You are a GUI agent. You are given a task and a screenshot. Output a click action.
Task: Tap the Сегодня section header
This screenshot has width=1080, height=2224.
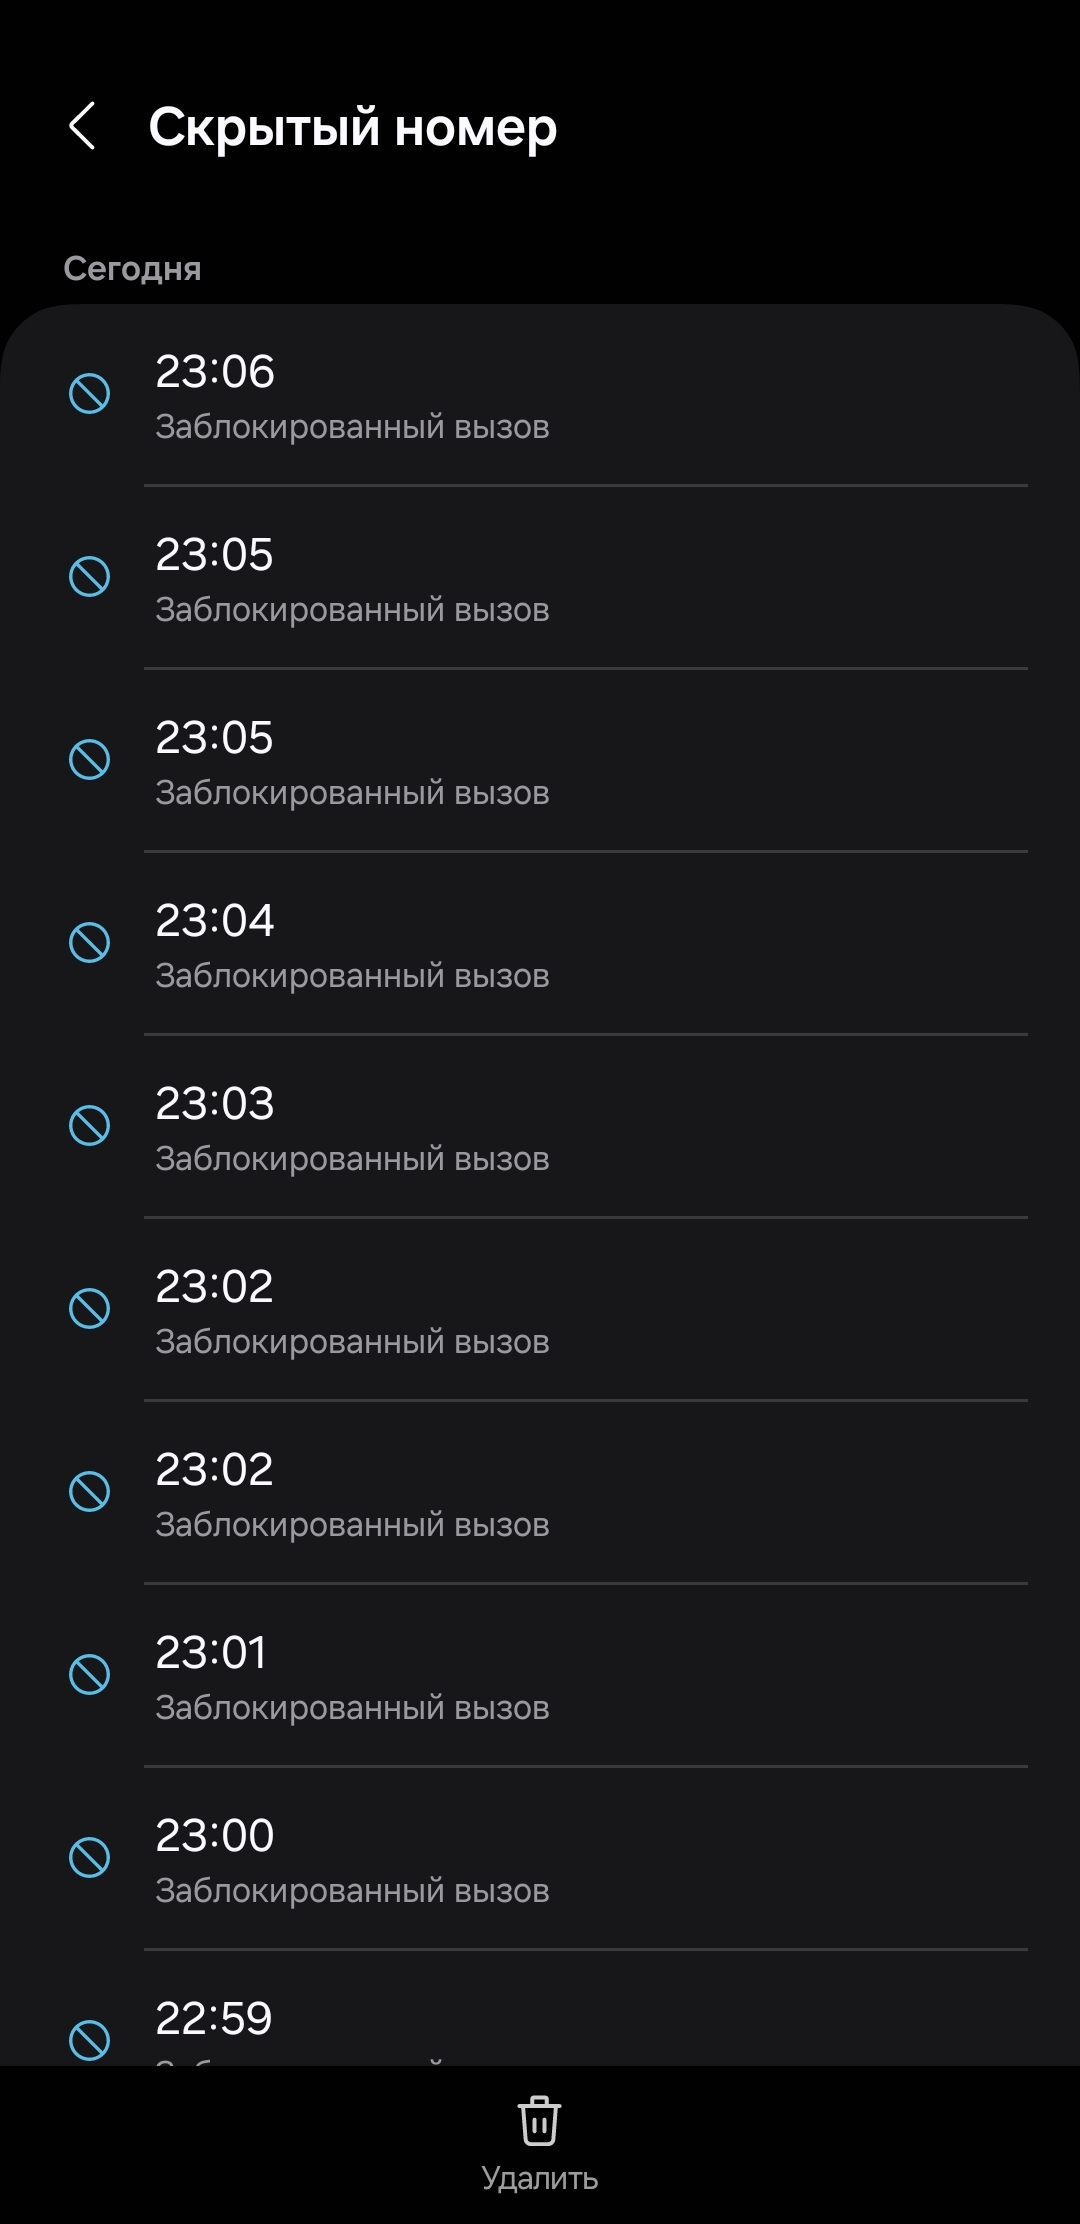132,269
